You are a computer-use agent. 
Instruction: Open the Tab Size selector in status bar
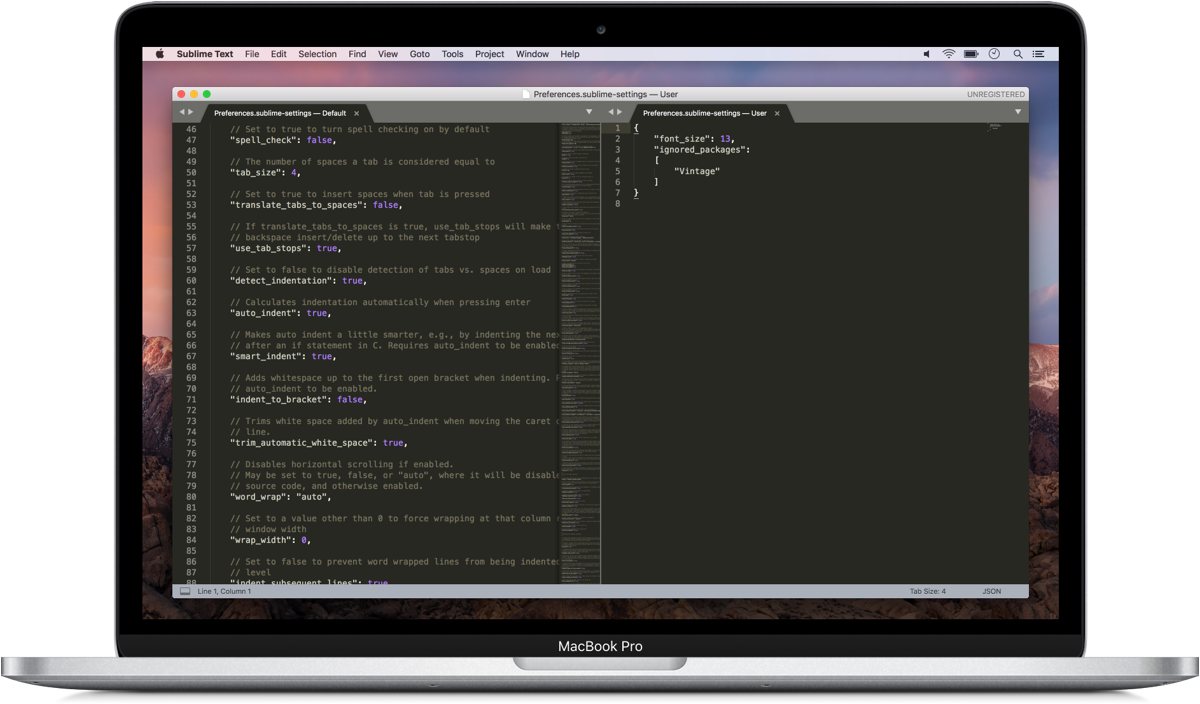click(927, 591)
